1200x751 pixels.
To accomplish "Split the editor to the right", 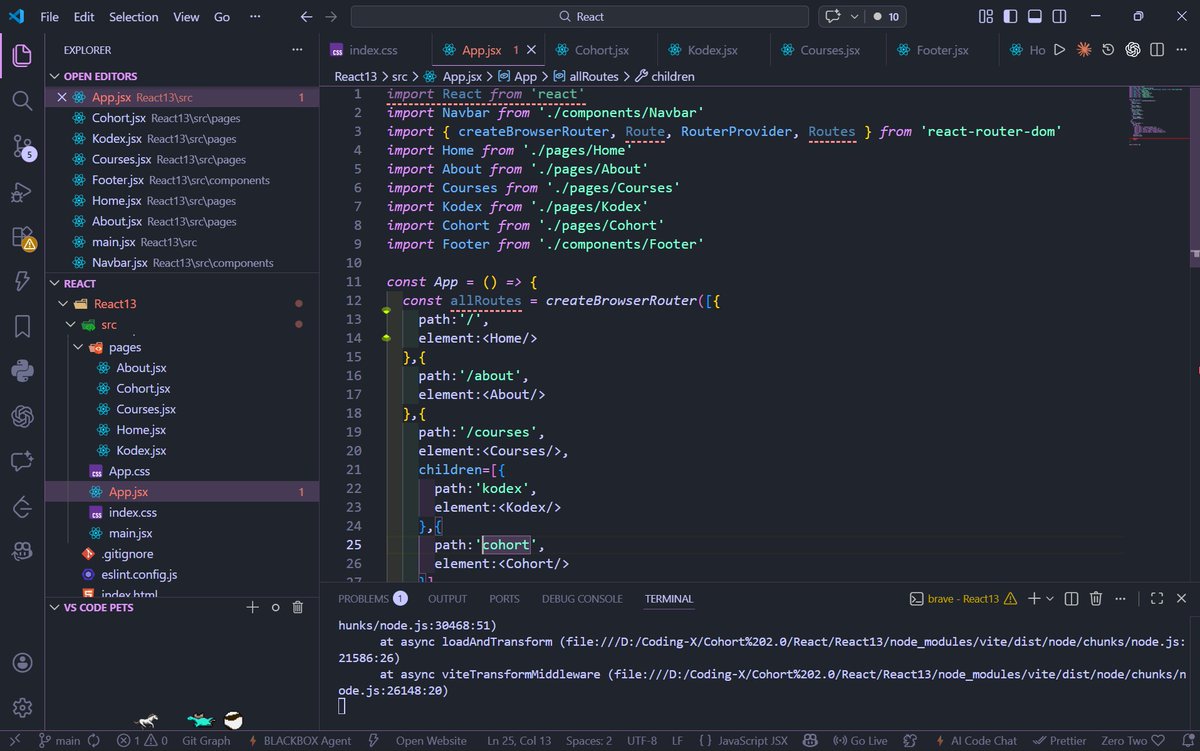I will point(1157,50).
